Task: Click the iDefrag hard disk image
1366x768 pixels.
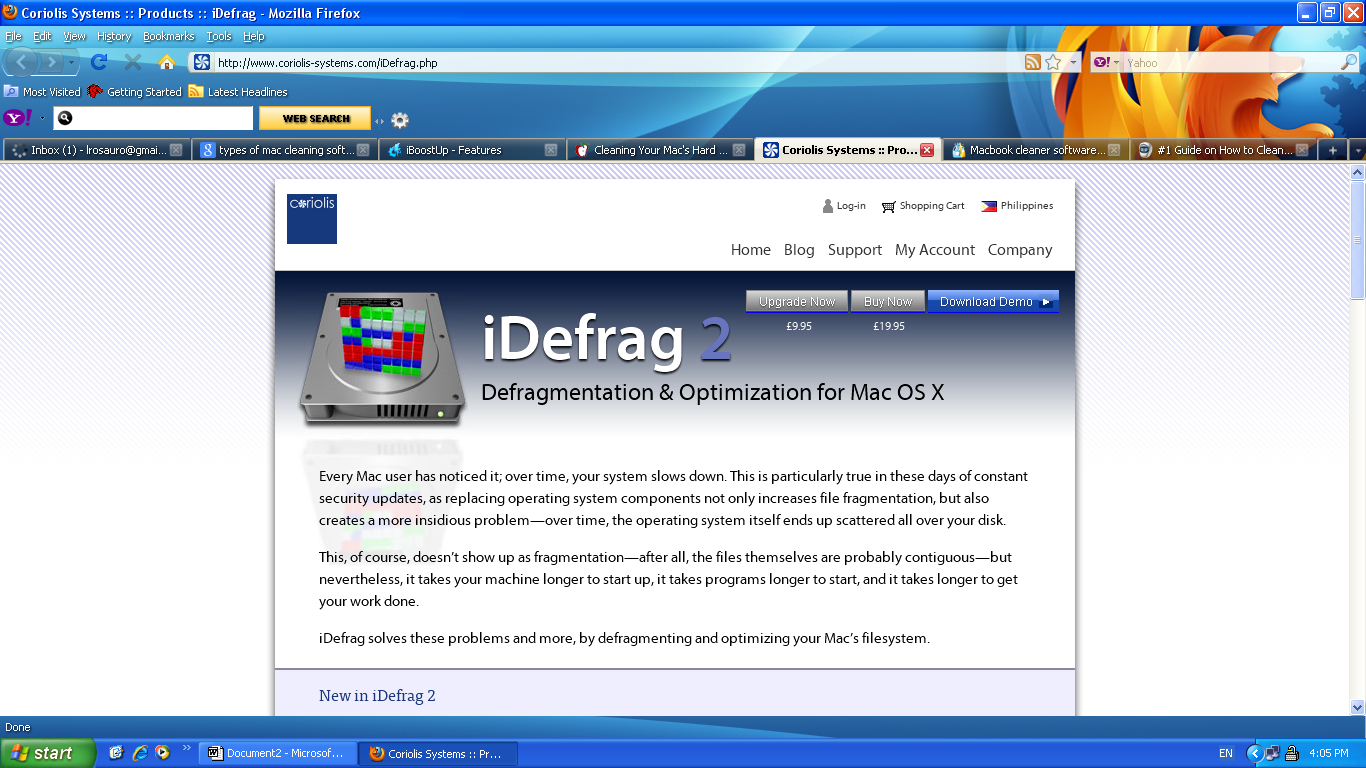Action: click(382, 358)
